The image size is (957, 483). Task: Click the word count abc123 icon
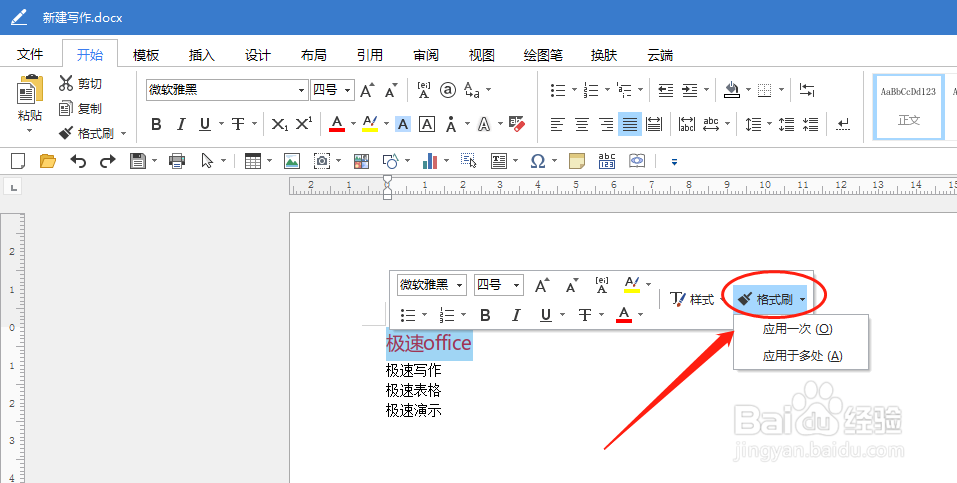607,161
